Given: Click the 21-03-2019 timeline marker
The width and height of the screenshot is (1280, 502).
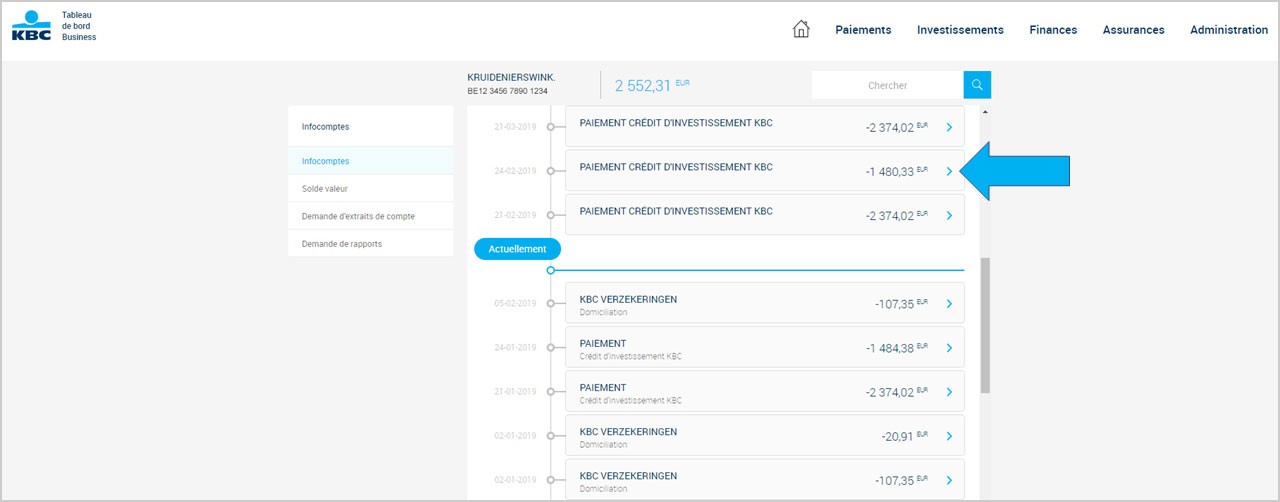Looking at the screenshot, I should tap(550, 127).
